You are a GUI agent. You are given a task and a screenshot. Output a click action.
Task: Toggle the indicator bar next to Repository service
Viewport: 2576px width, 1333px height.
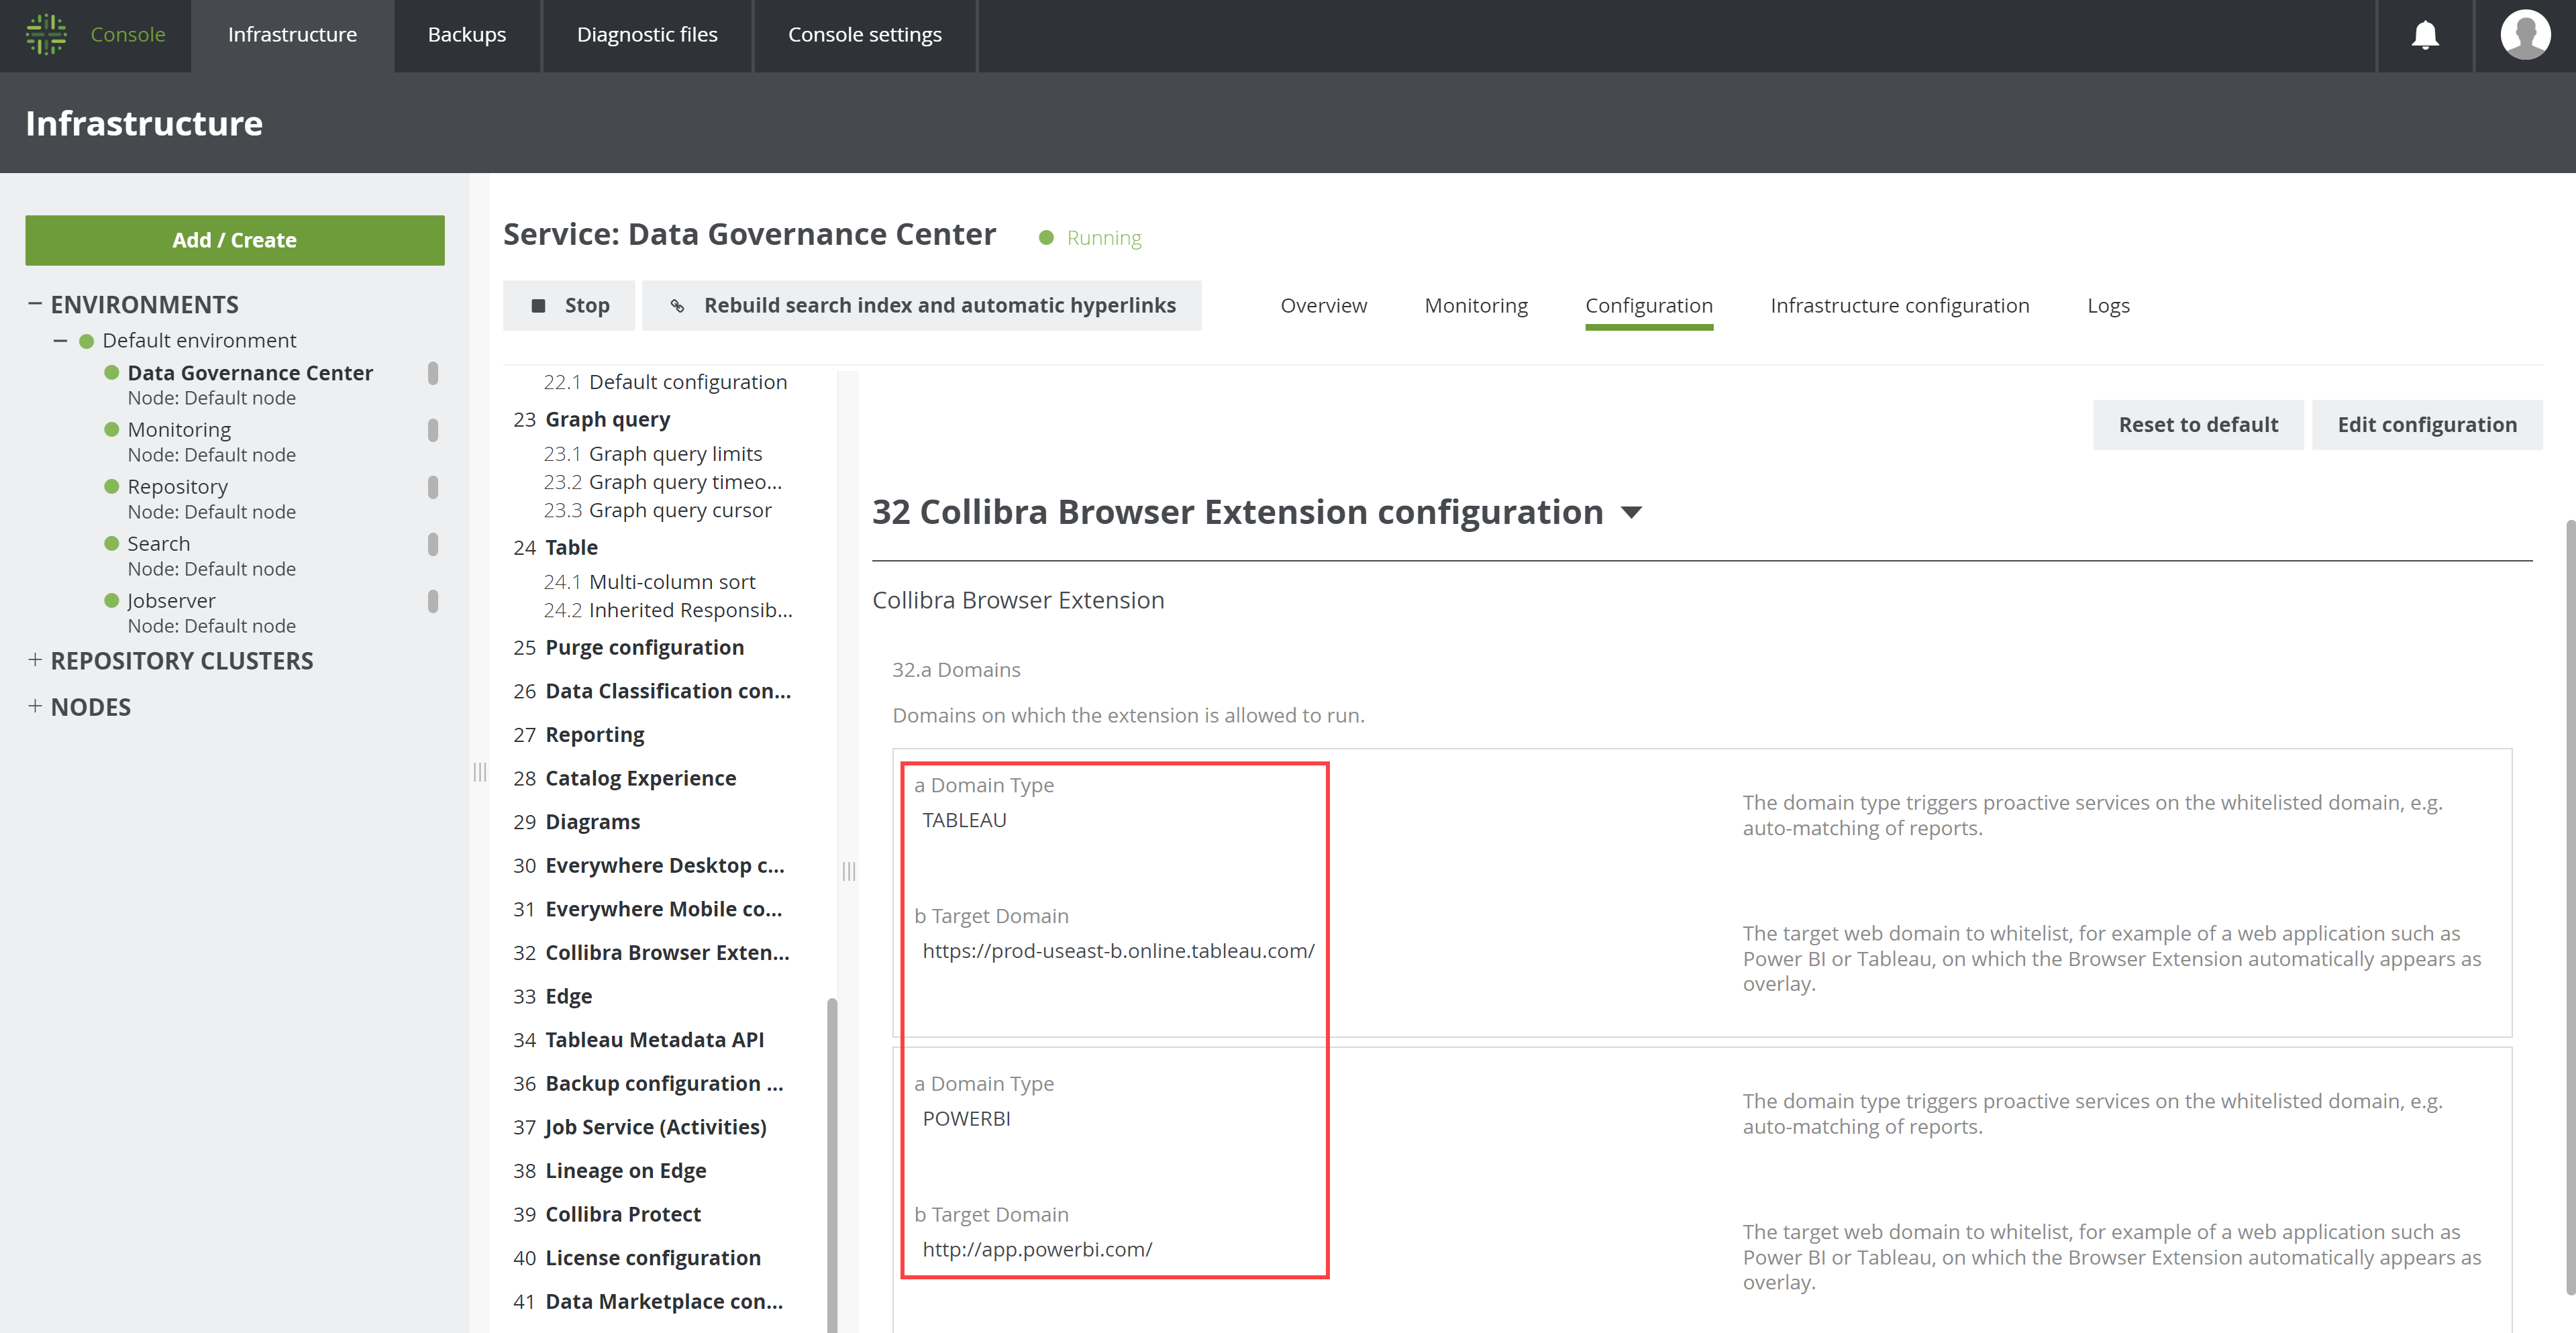pos(432,488)
